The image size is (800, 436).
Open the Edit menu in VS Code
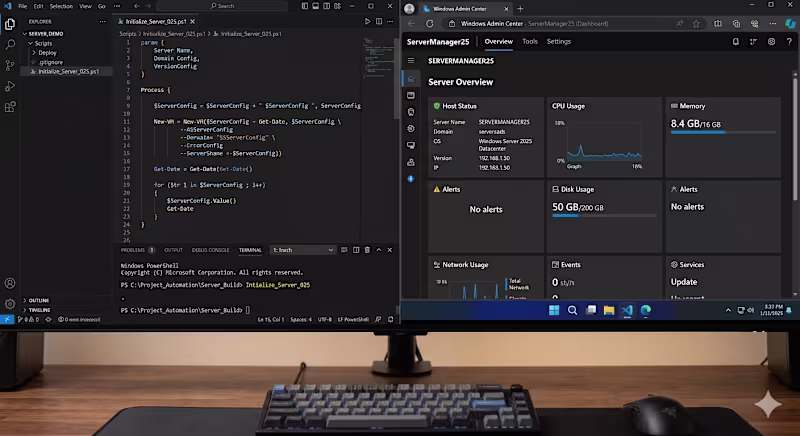tap(39, 6)
